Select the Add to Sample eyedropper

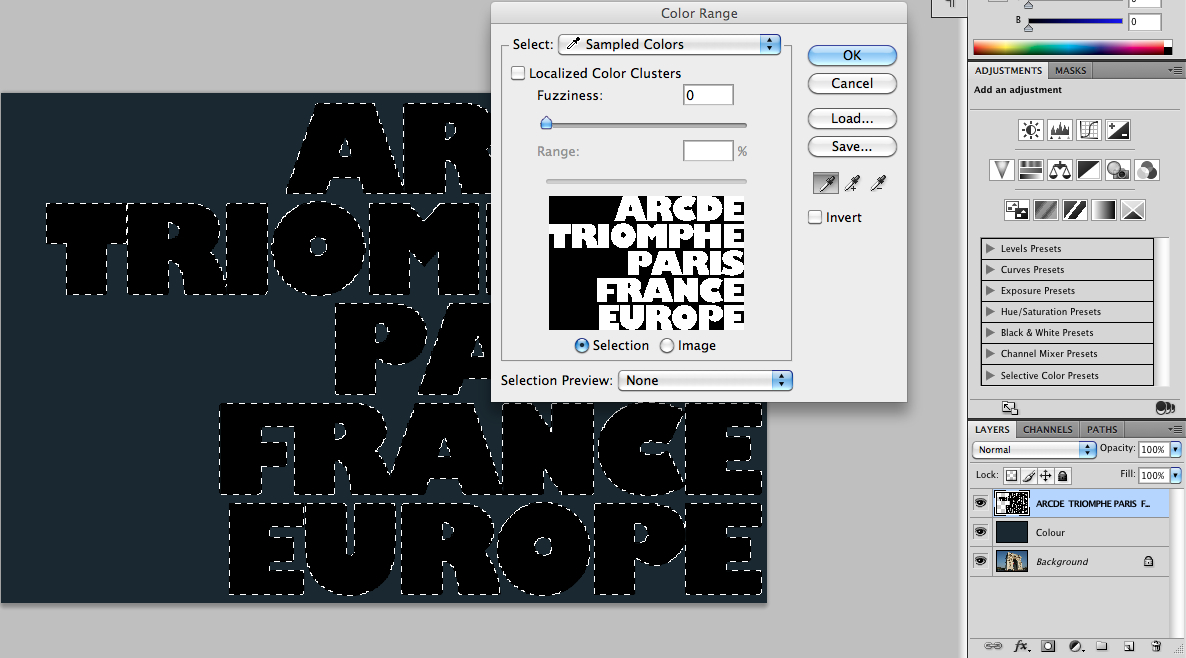click(852, 183)
